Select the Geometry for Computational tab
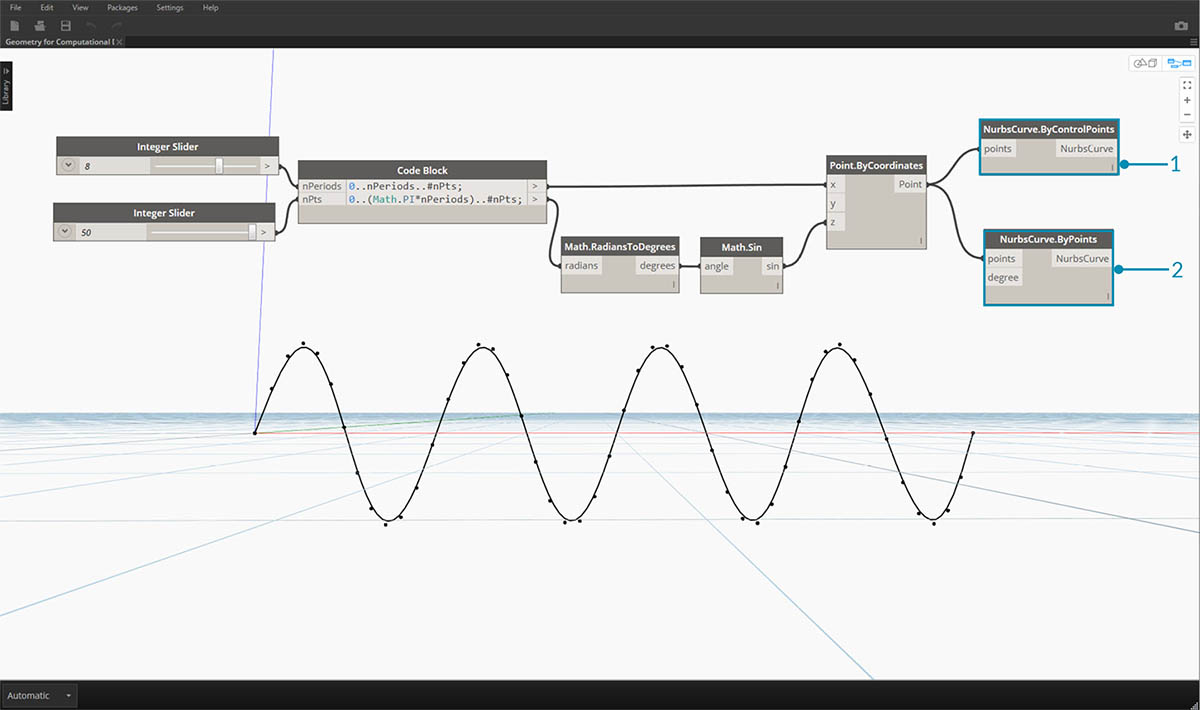 tap(60, 41)
